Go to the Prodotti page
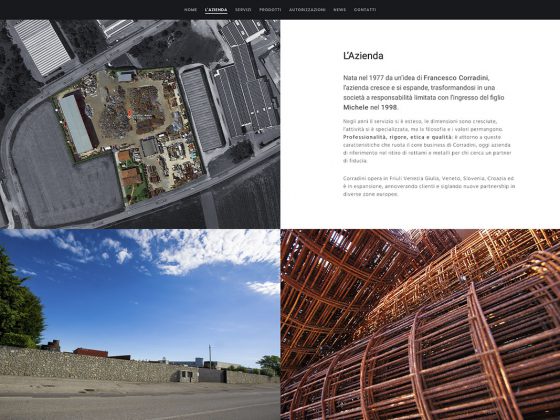Image resolution: width=560 pixels, height=420 pixels. coord(270,10)
